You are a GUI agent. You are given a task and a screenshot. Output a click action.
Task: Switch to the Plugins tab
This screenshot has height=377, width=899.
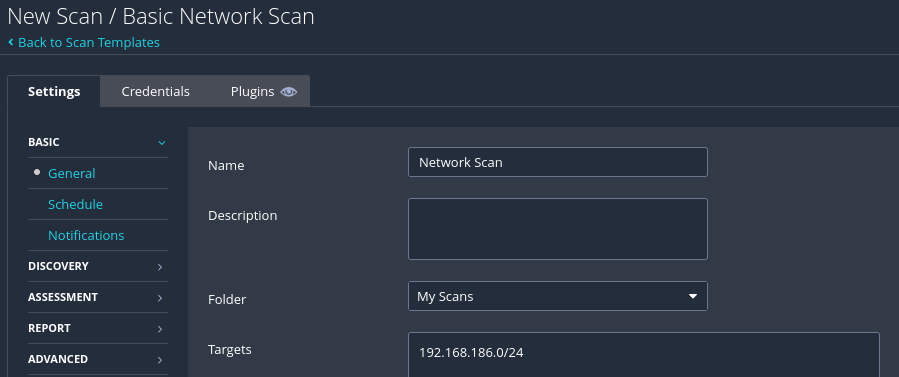click(263, 92)
